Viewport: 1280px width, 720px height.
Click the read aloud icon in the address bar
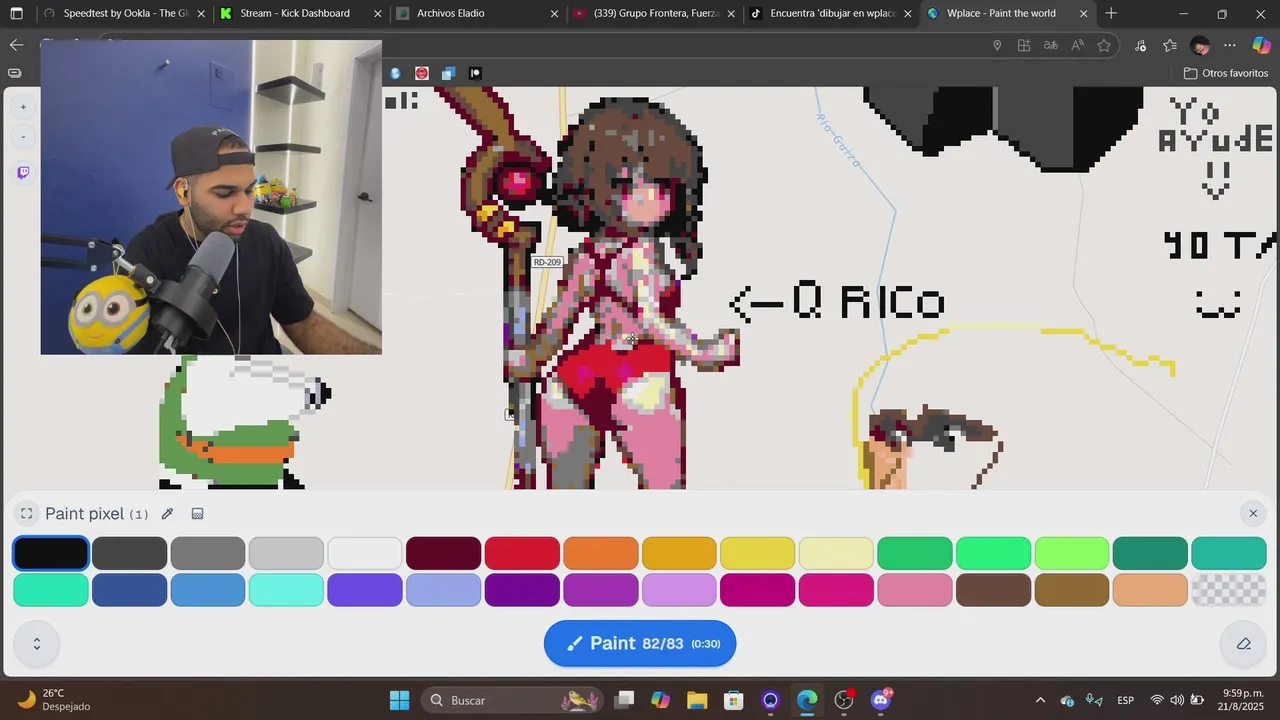pyautogui.click(x=1077, y=45)
